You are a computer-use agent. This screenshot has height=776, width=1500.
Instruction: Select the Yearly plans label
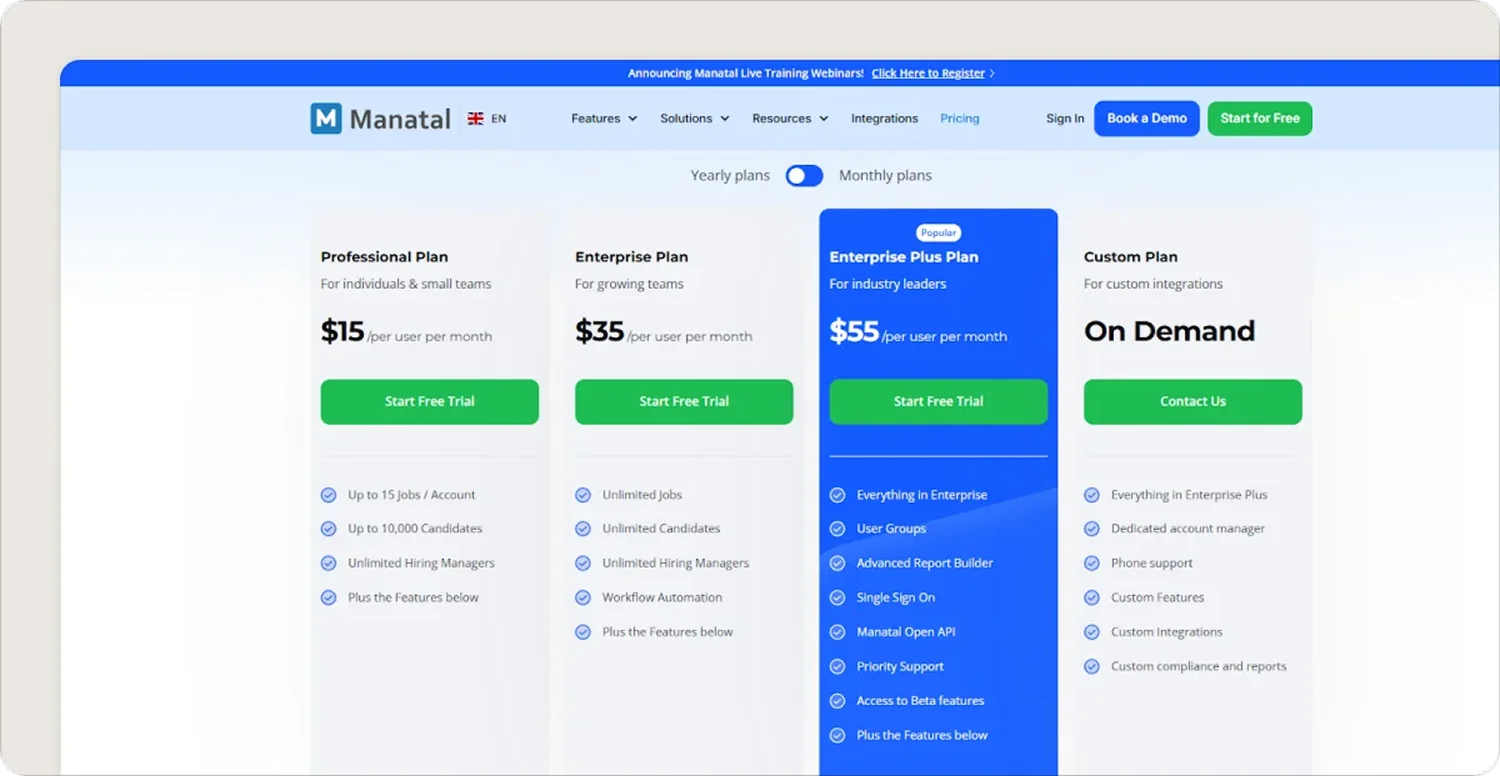(x=730, y=176)
